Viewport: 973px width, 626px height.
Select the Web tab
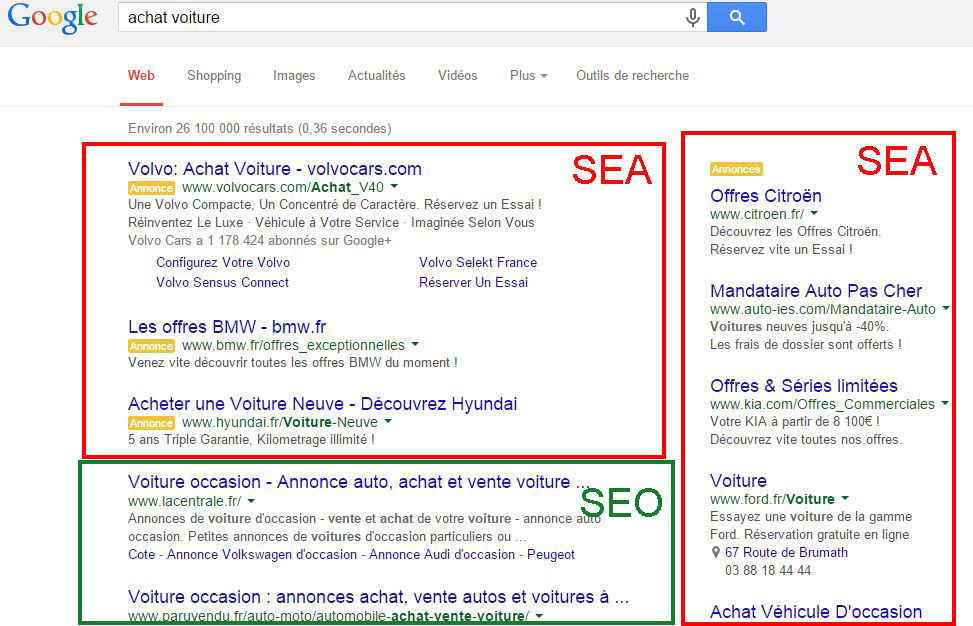coord(141,76)
